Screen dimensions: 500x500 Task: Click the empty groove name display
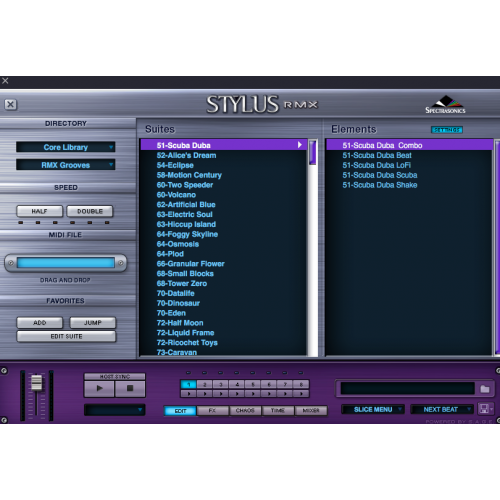pos(407,389)
